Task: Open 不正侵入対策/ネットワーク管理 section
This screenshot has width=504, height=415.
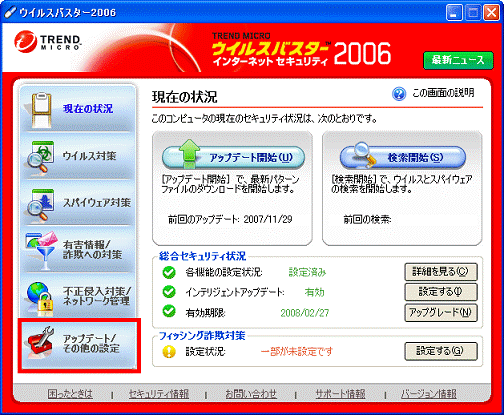Action: [x=78, y=296]
